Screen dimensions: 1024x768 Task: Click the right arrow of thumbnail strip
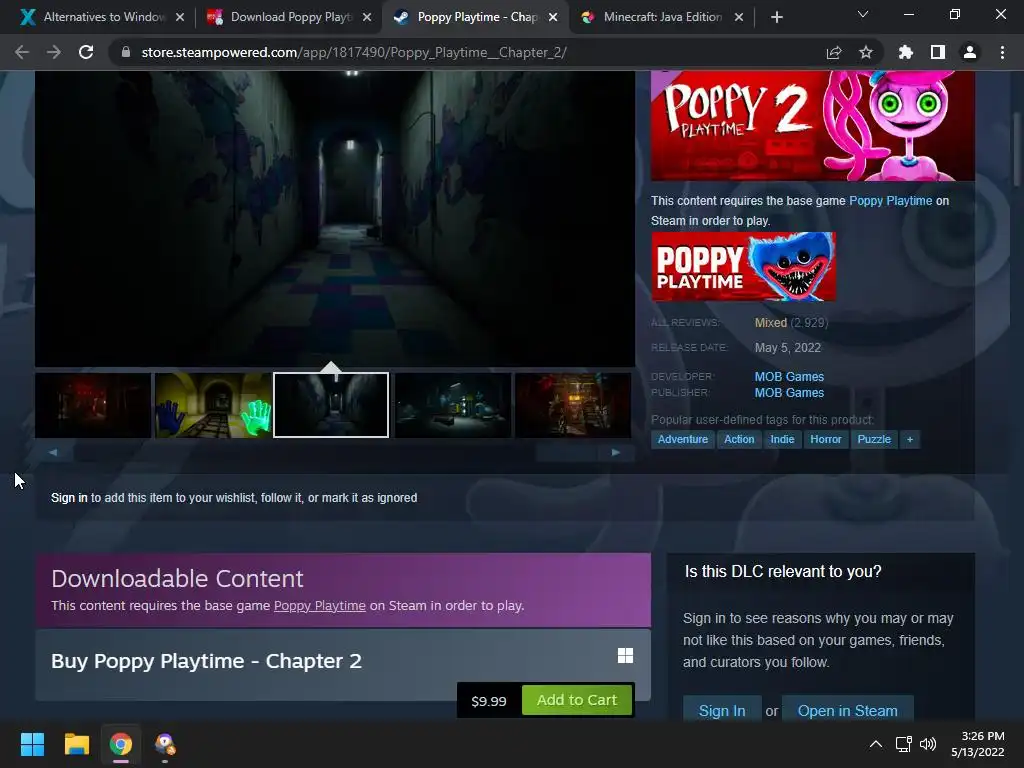click(x=615, y=452)
